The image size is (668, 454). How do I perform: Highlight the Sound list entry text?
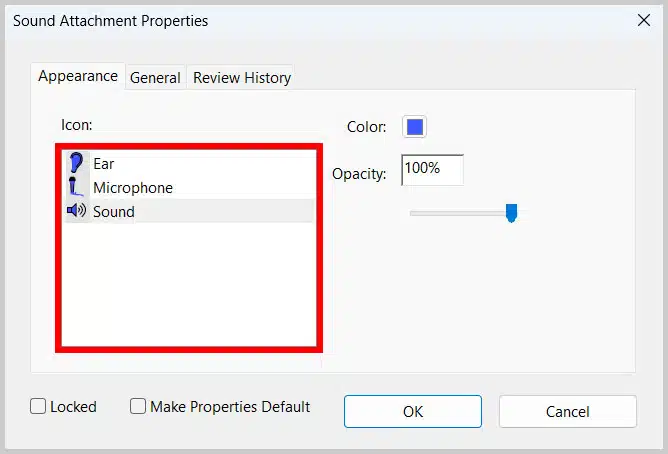[114, 212]
